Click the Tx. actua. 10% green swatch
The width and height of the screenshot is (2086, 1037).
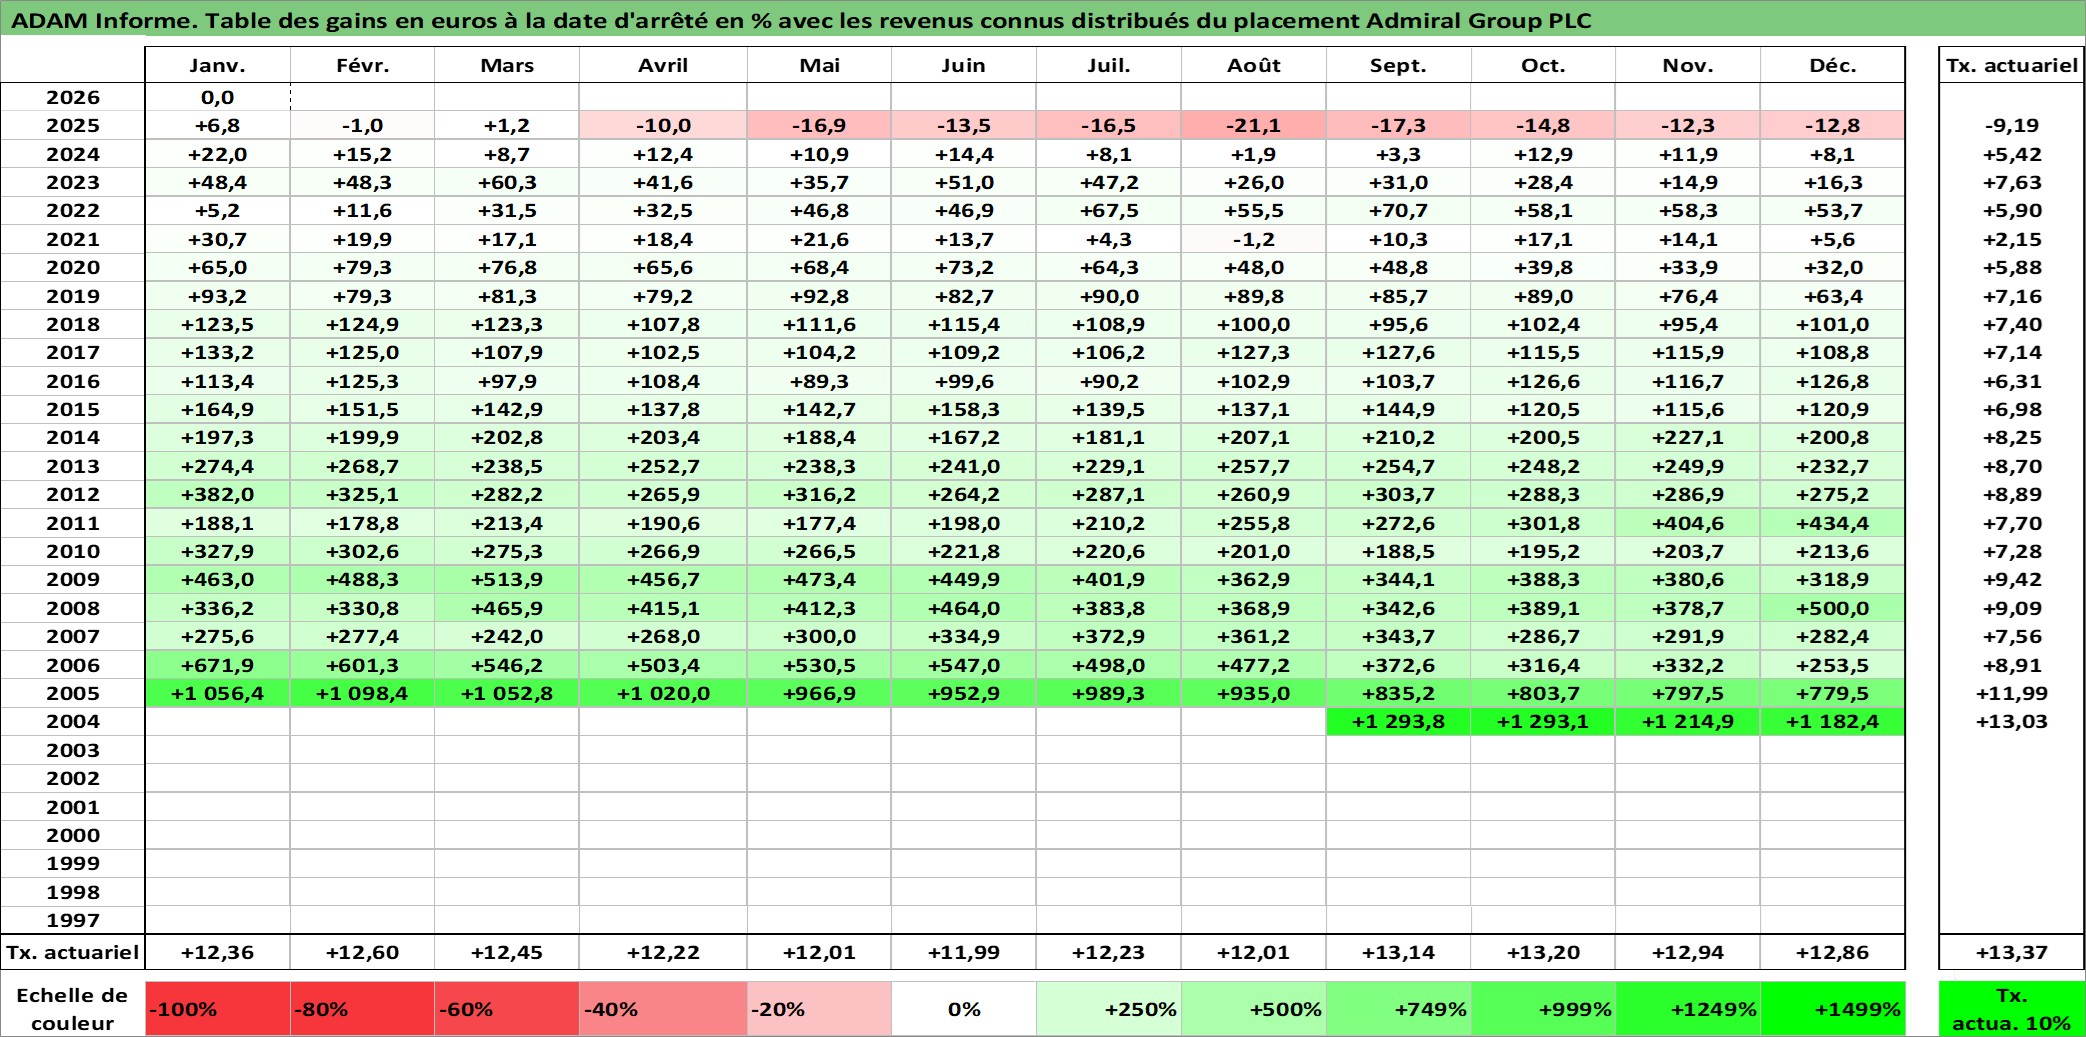pyautogui.click(x=2011, y=1009)
